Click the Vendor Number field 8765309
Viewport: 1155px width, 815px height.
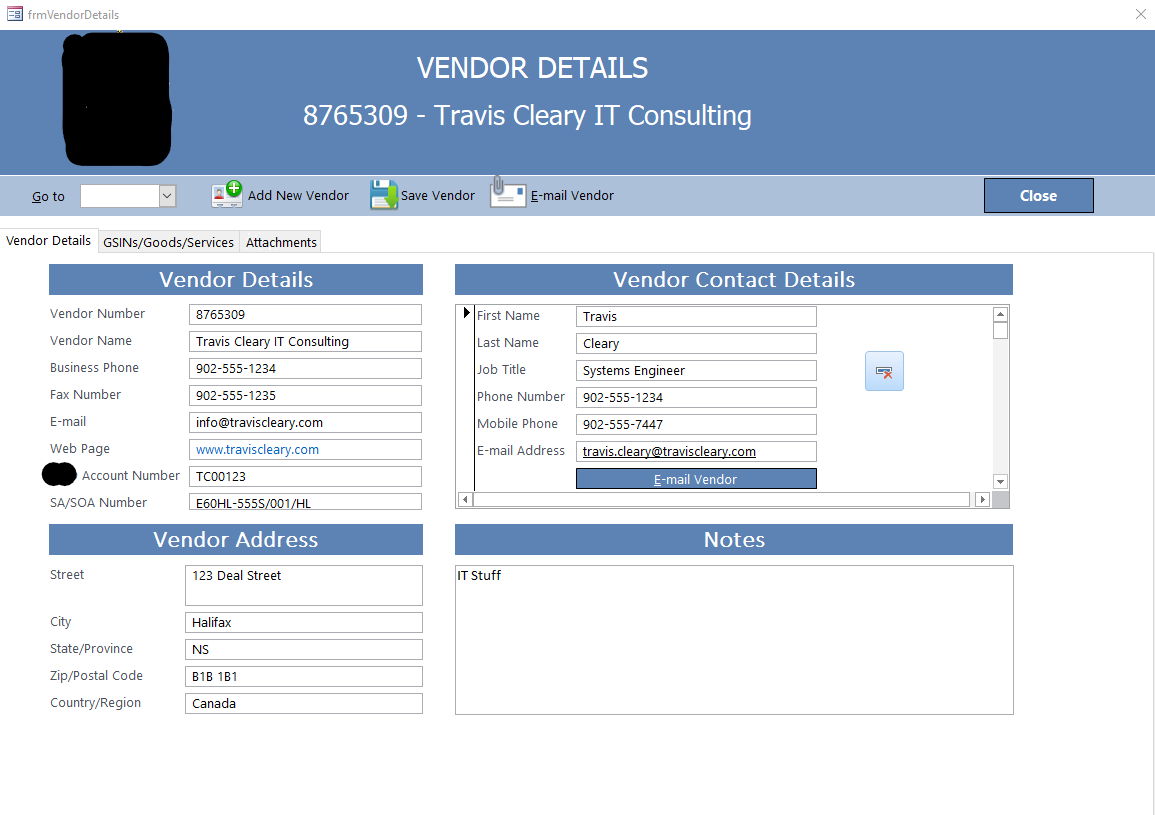(x=305, y=315)
